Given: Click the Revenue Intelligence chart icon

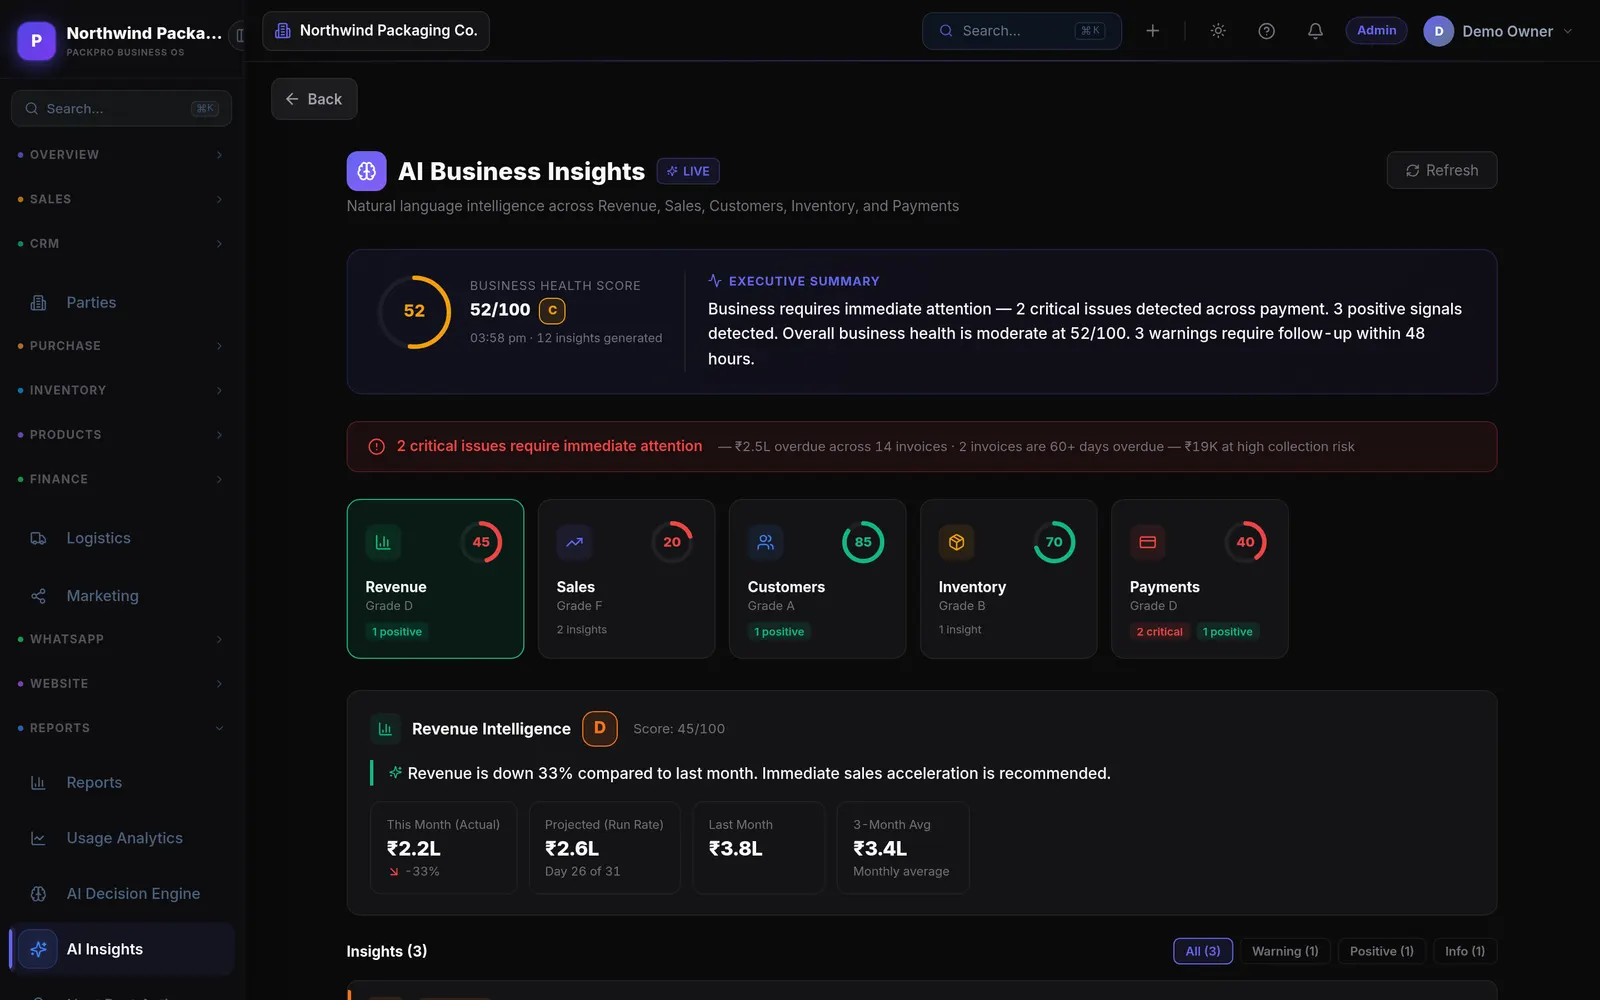Looking at the screenshot, I should pyautogui.click(x=385, y=729).
